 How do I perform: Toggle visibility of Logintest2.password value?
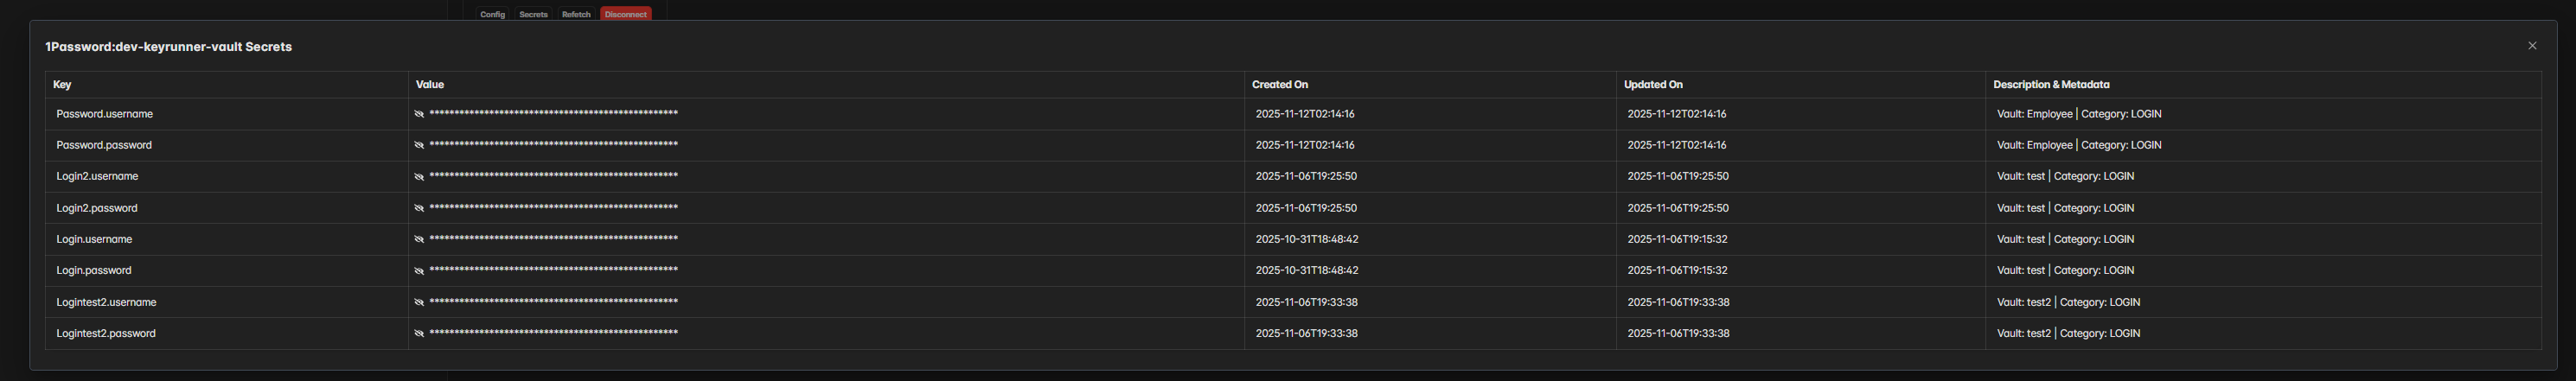(x=419, y=334)
